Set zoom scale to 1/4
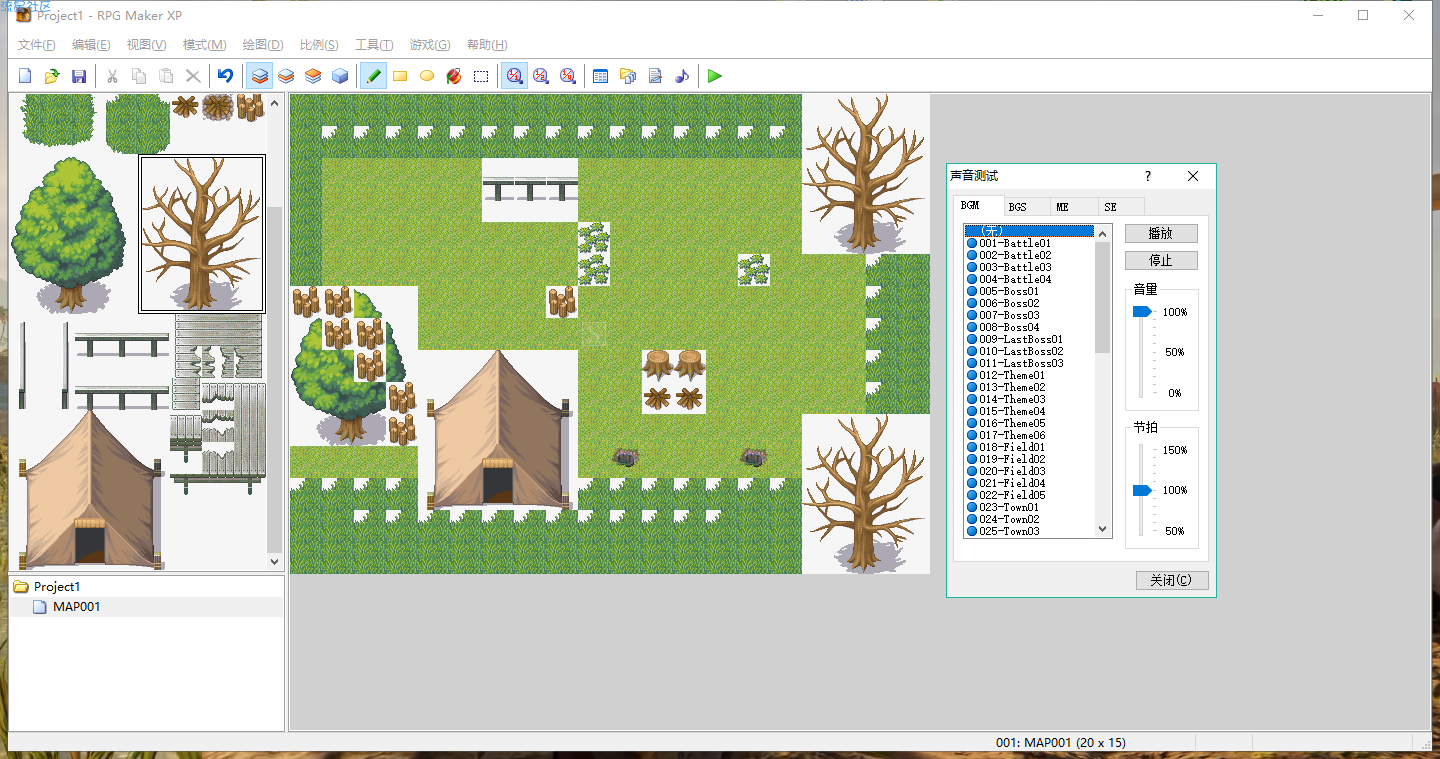Image resolution: width=1440 pixels, height=759 pixels. tap(568, 76)
